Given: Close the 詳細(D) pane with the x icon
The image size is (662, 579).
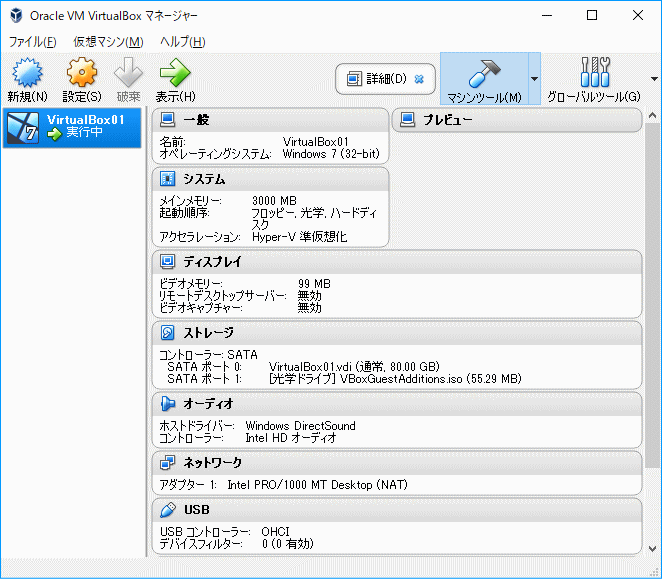Looking at the screenshot, I should click(419, 79).
